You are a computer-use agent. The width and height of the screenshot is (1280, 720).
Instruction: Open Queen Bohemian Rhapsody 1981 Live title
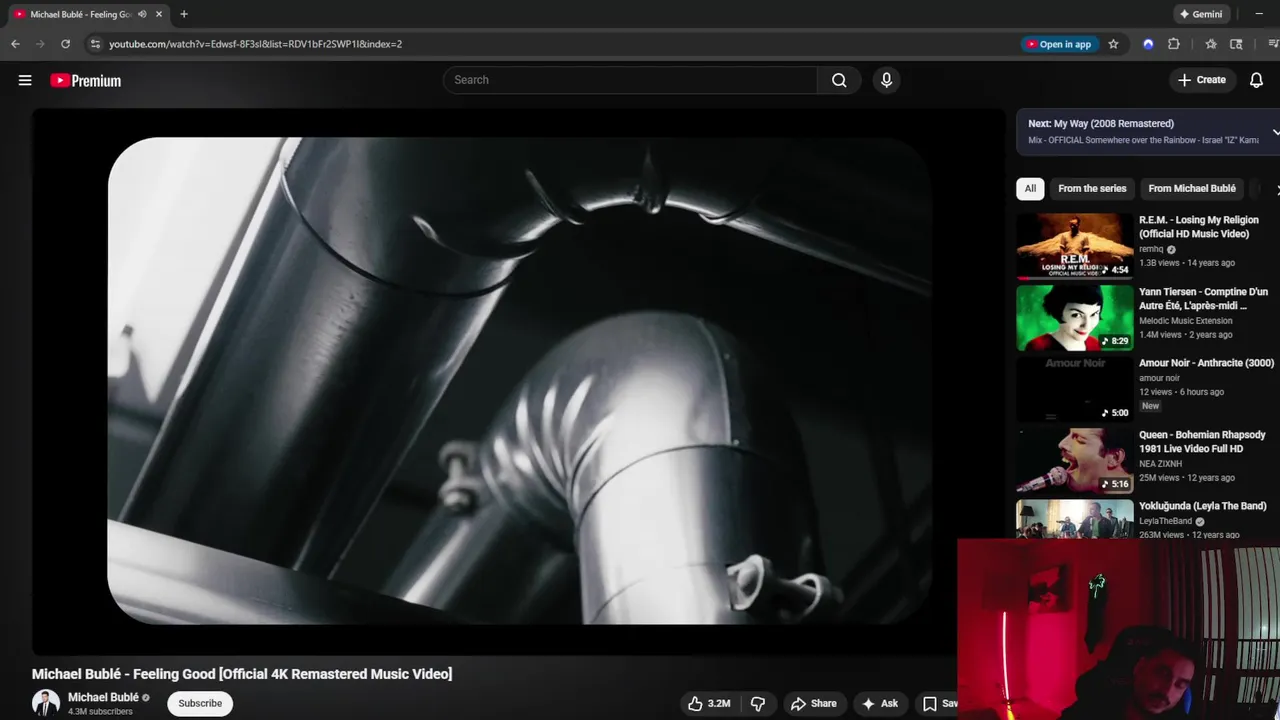[x=1202, y=442]
